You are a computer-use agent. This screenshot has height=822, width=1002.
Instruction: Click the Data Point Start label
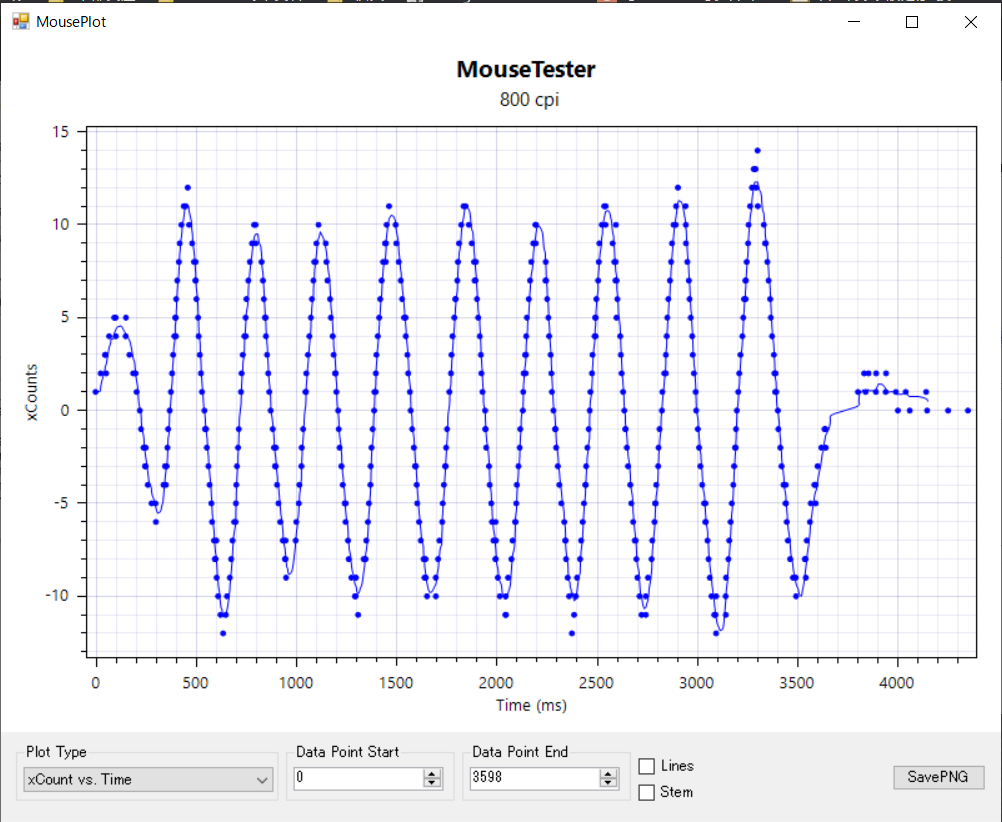[x=348, y=752]
